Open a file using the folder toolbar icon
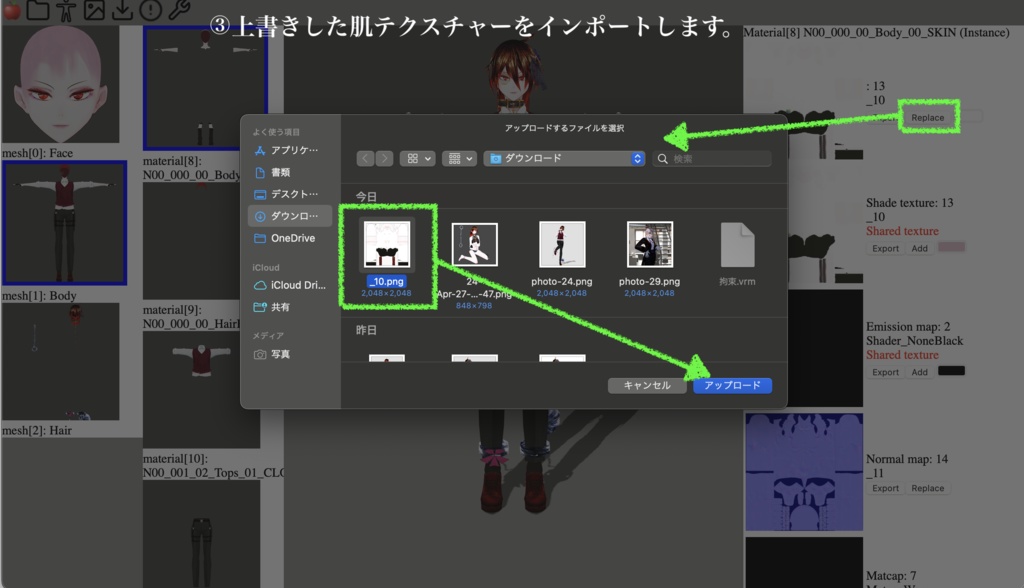 tap(38, 9)
